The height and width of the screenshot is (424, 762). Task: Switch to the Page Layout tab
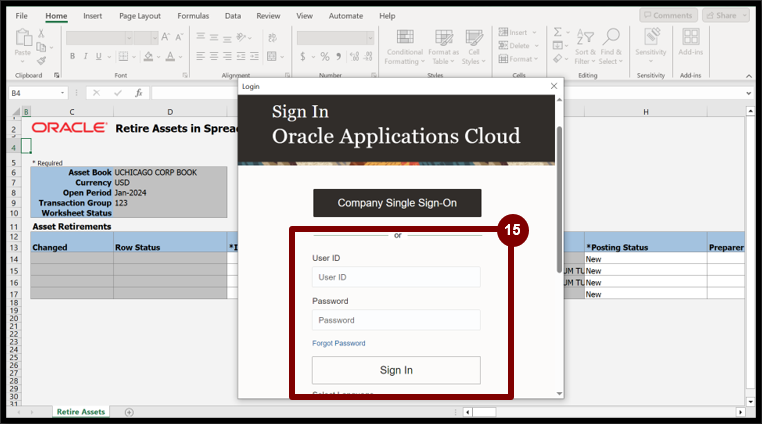[x=140, y=16]
